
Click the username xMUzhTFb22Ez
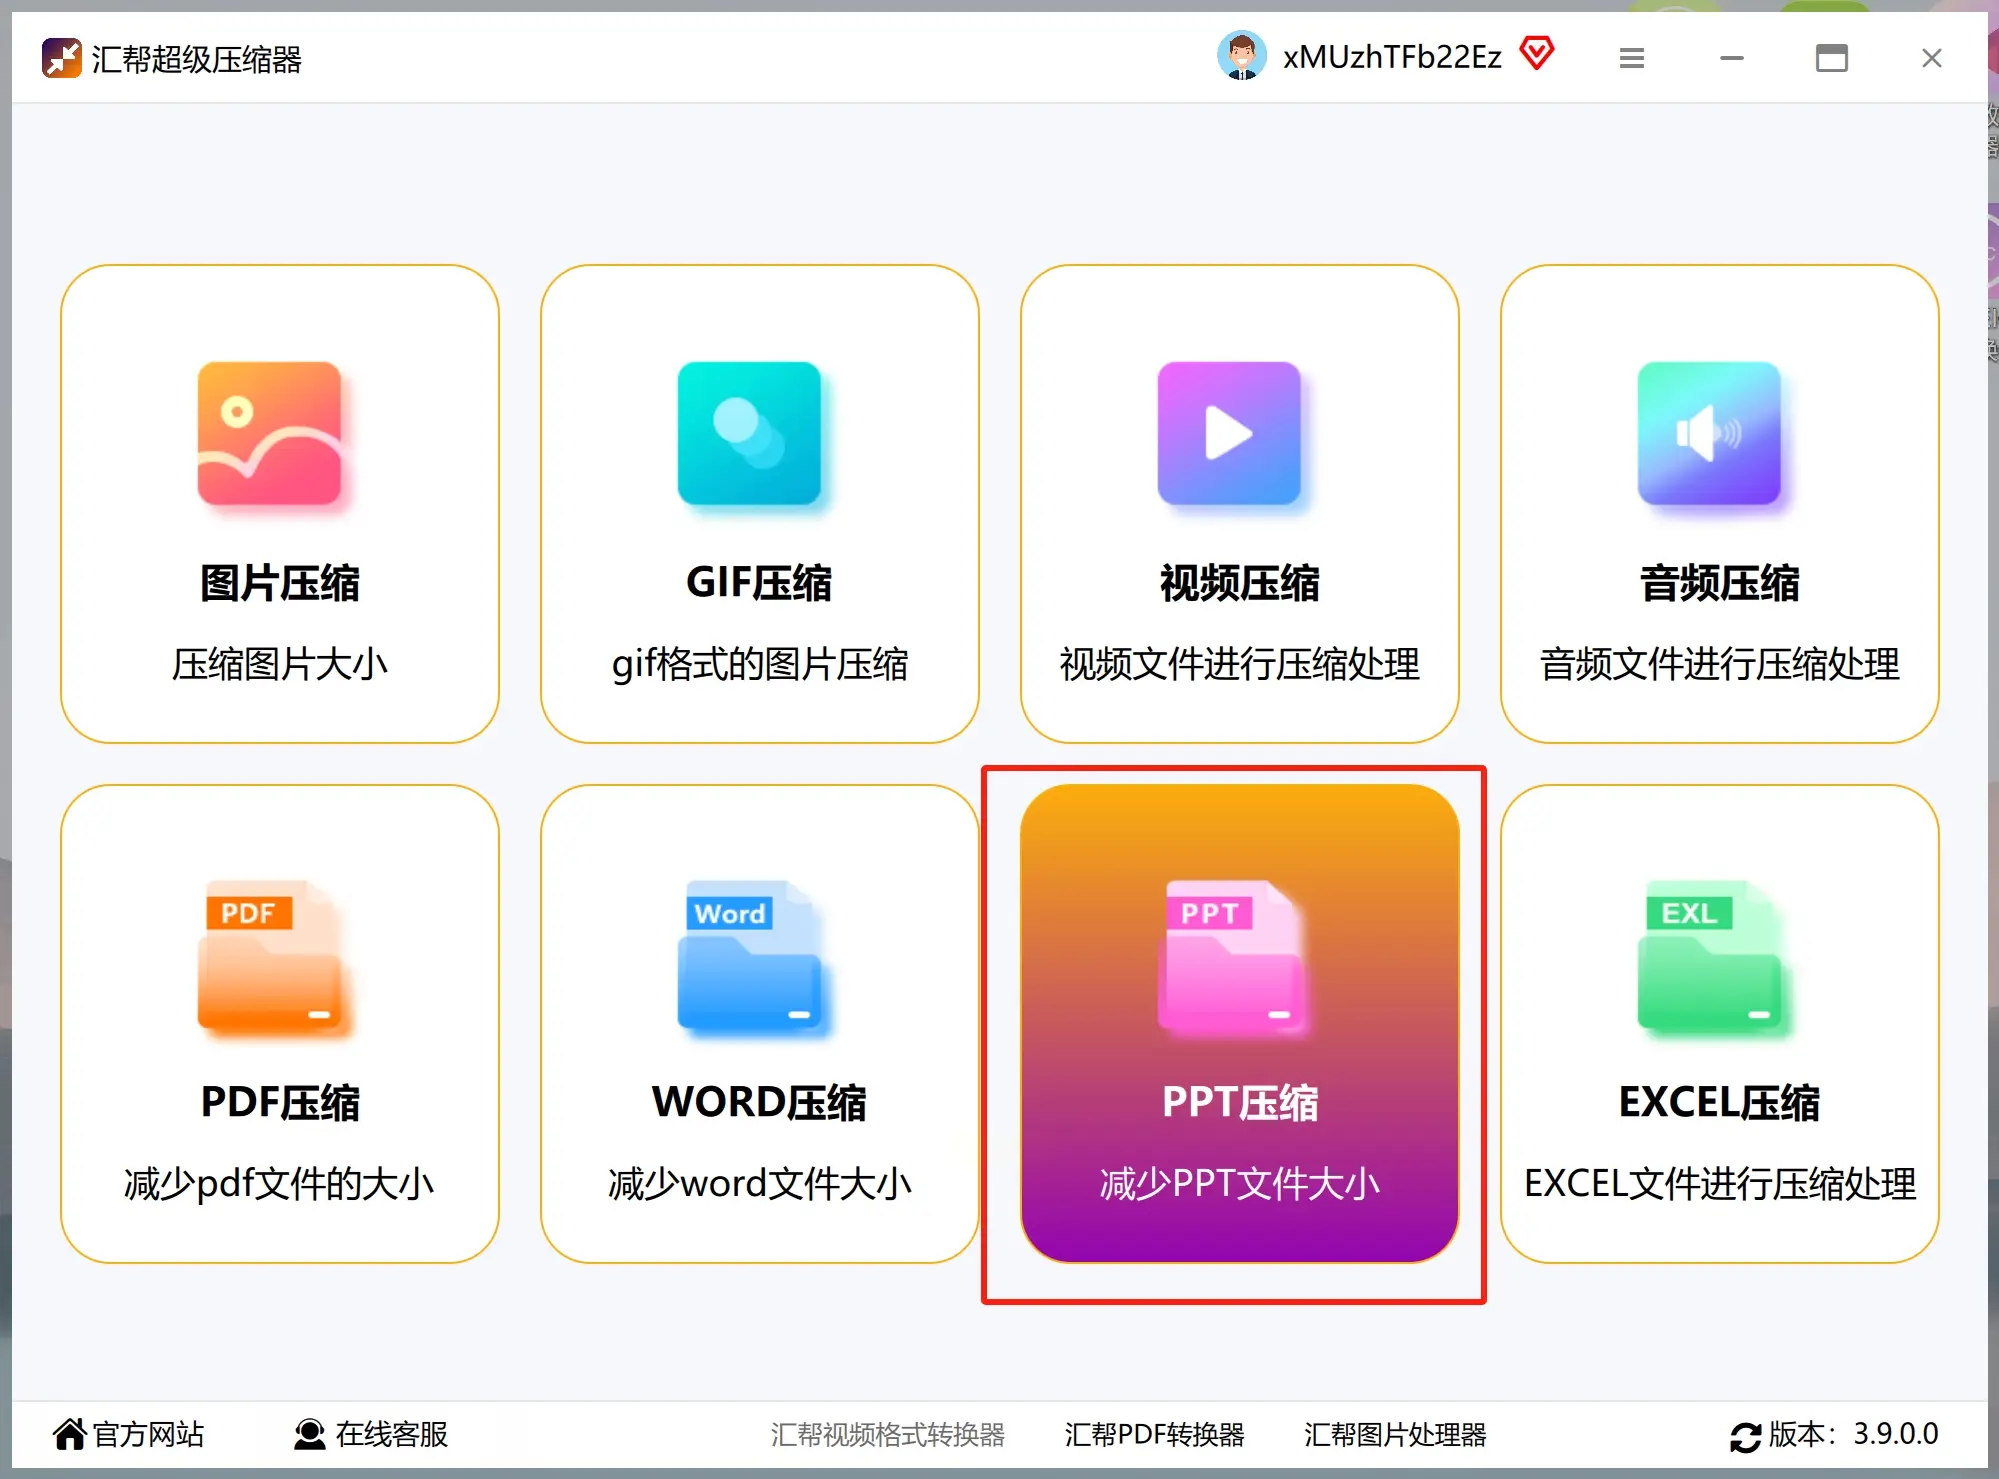pos(1391,56)
